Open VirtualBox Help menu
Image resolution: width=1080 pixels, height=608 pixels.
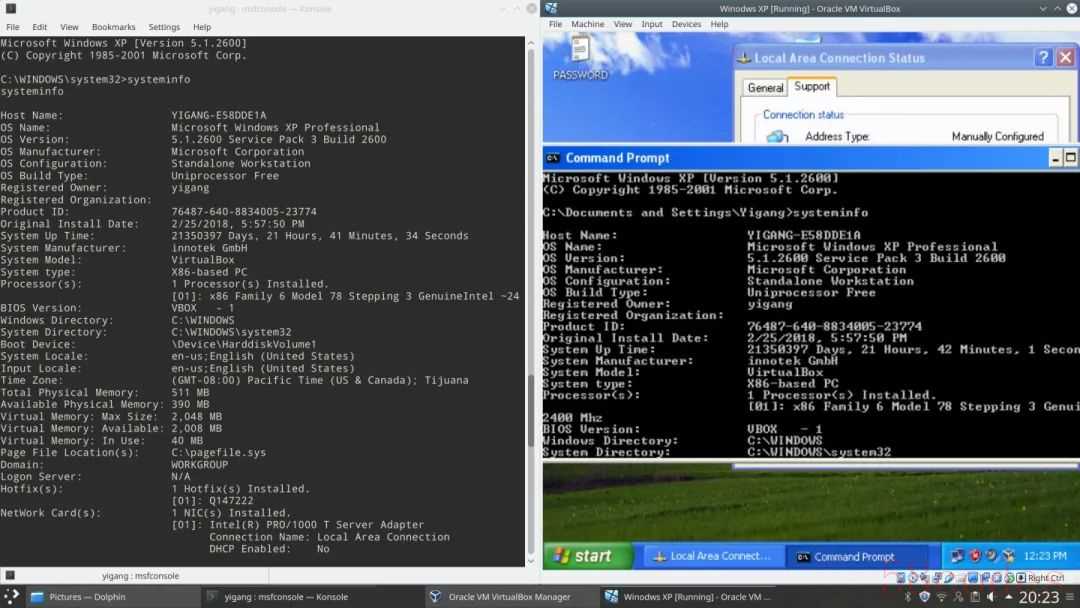pyautogui.click(x=719, y=24)
